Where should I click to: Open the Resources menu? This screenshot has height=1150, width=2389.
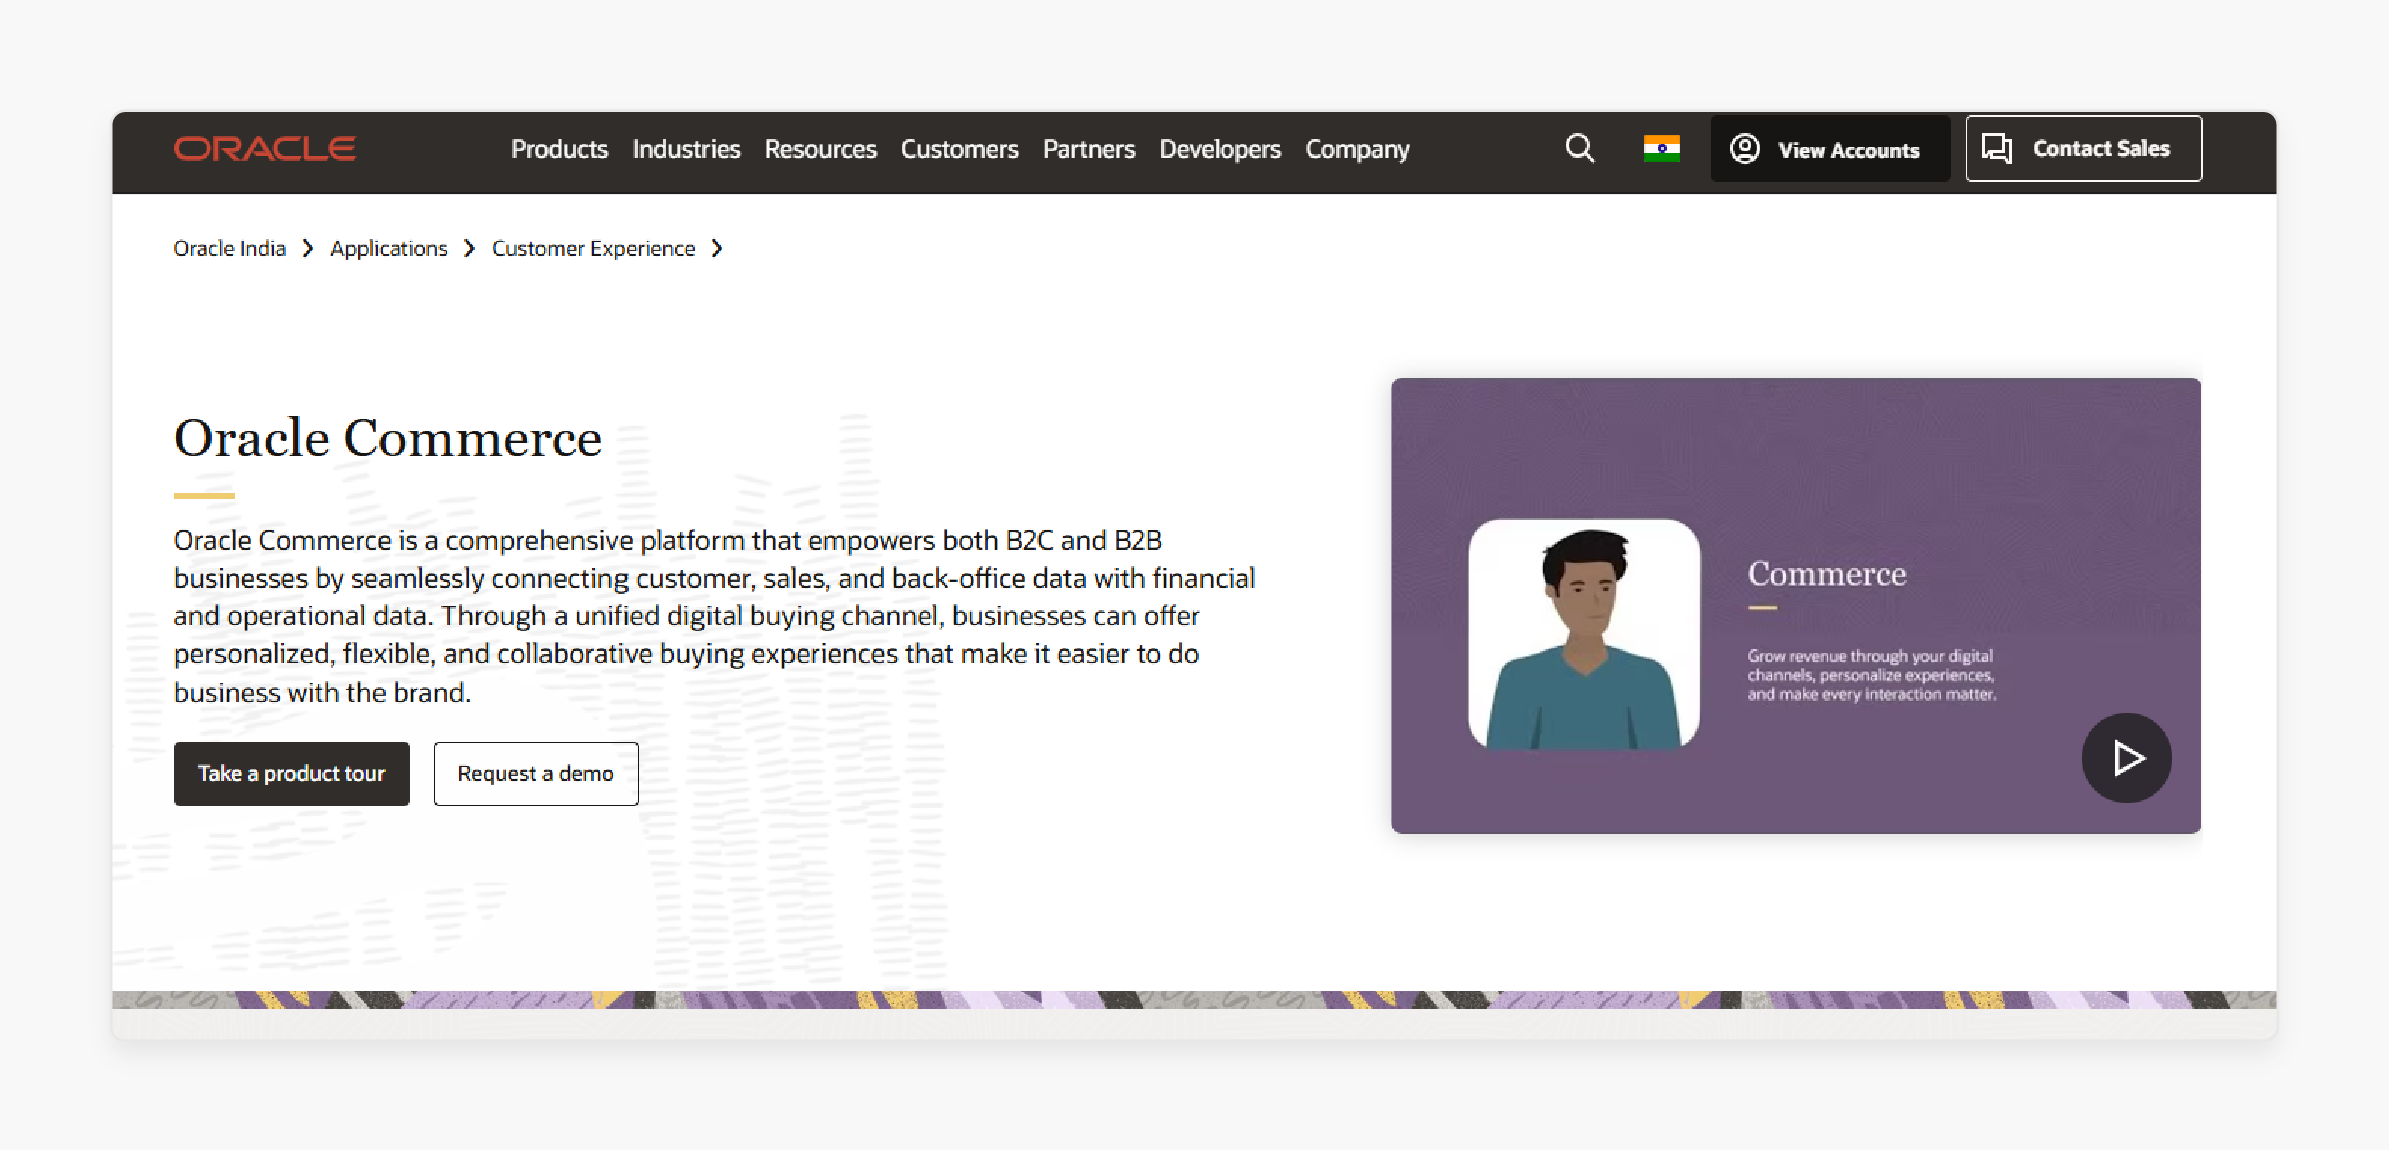click(x=820, y=149)
